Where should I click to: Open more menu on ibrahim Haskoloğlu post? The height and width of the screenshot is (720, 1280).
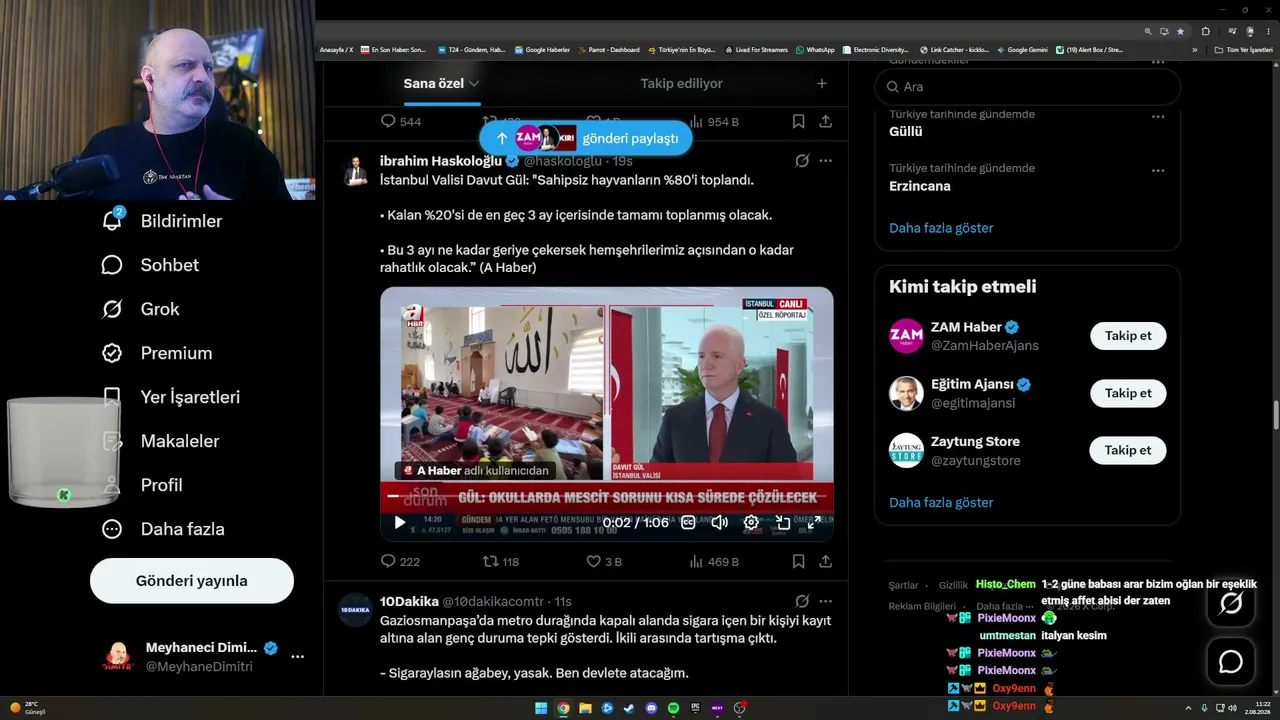(x=826, y=161)
